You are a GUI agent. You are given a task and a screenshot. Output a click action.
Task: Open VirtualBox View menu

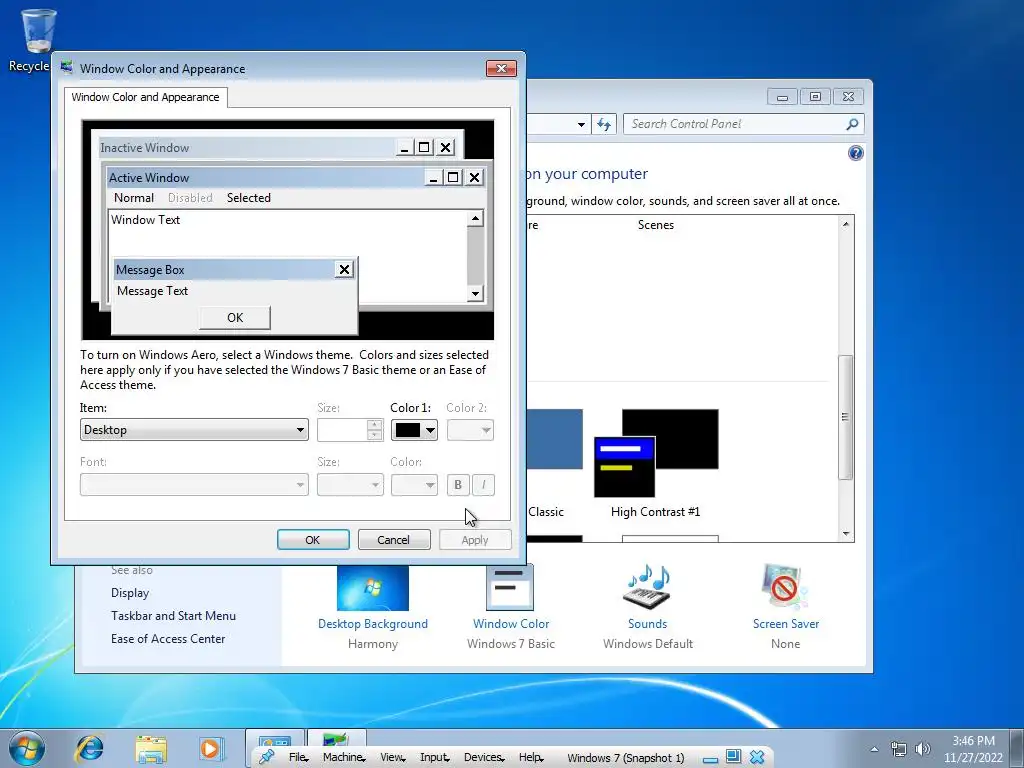(392, 757)
